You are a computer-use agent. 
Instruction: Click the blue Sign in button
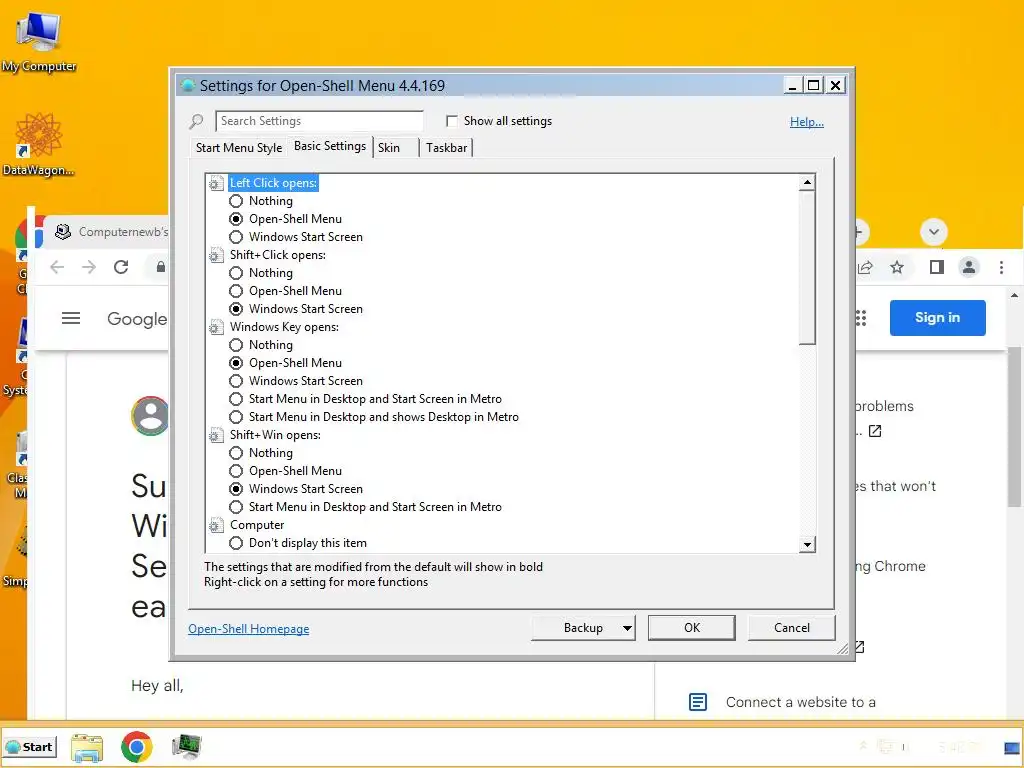point(938,318)
